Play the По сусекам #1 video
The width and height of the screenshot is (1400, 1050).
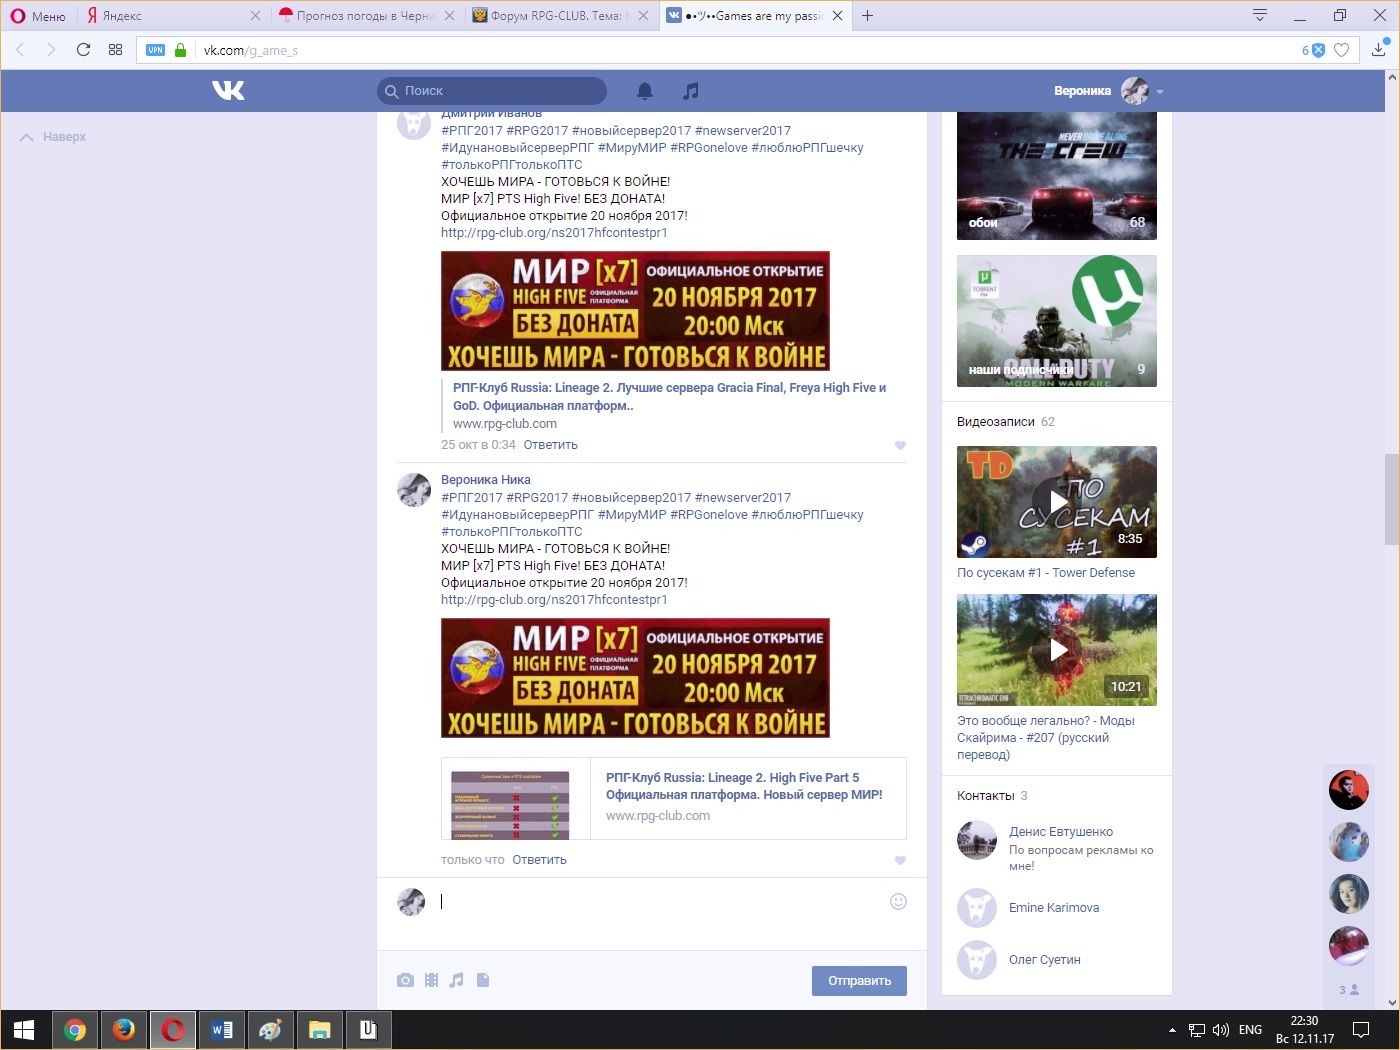pos(1056,502)
